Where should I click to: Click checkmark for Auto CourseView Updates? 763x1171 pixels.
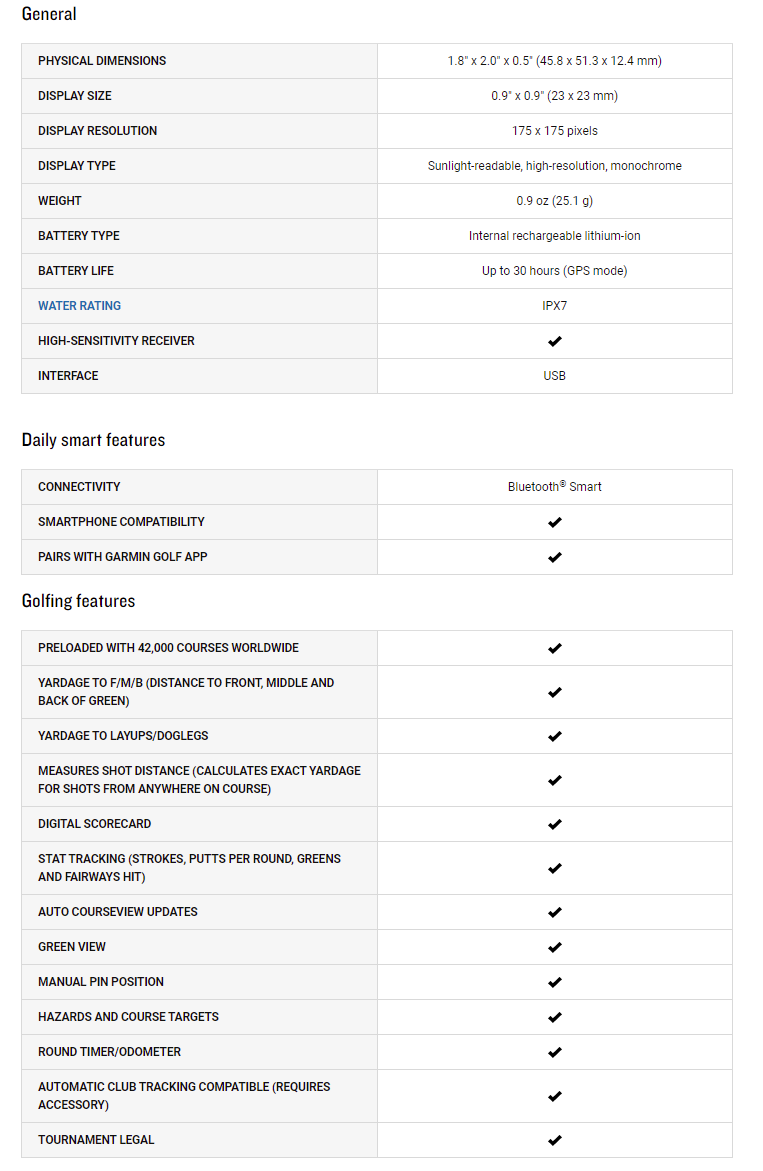point(555,913)
